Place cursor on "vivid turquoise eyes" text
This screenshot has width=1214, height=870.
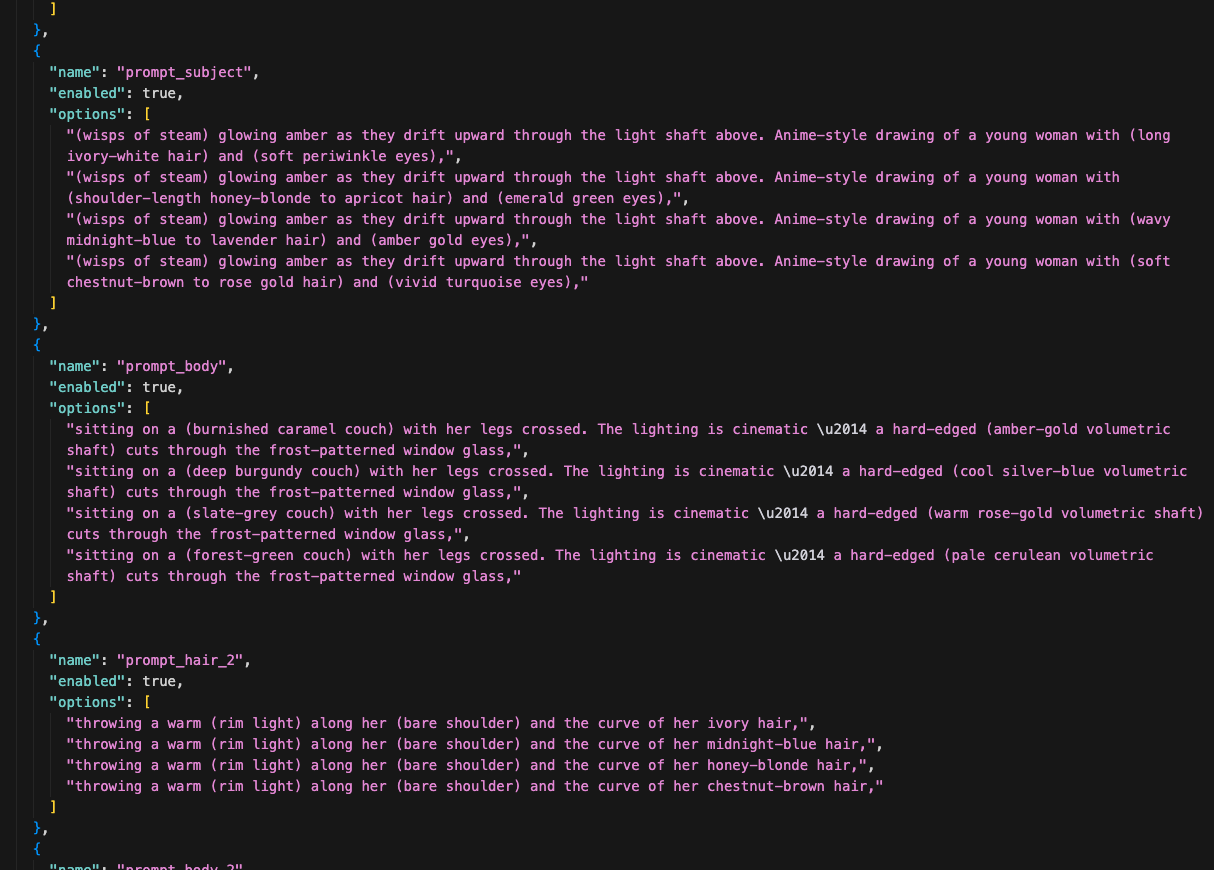point(476,282)
